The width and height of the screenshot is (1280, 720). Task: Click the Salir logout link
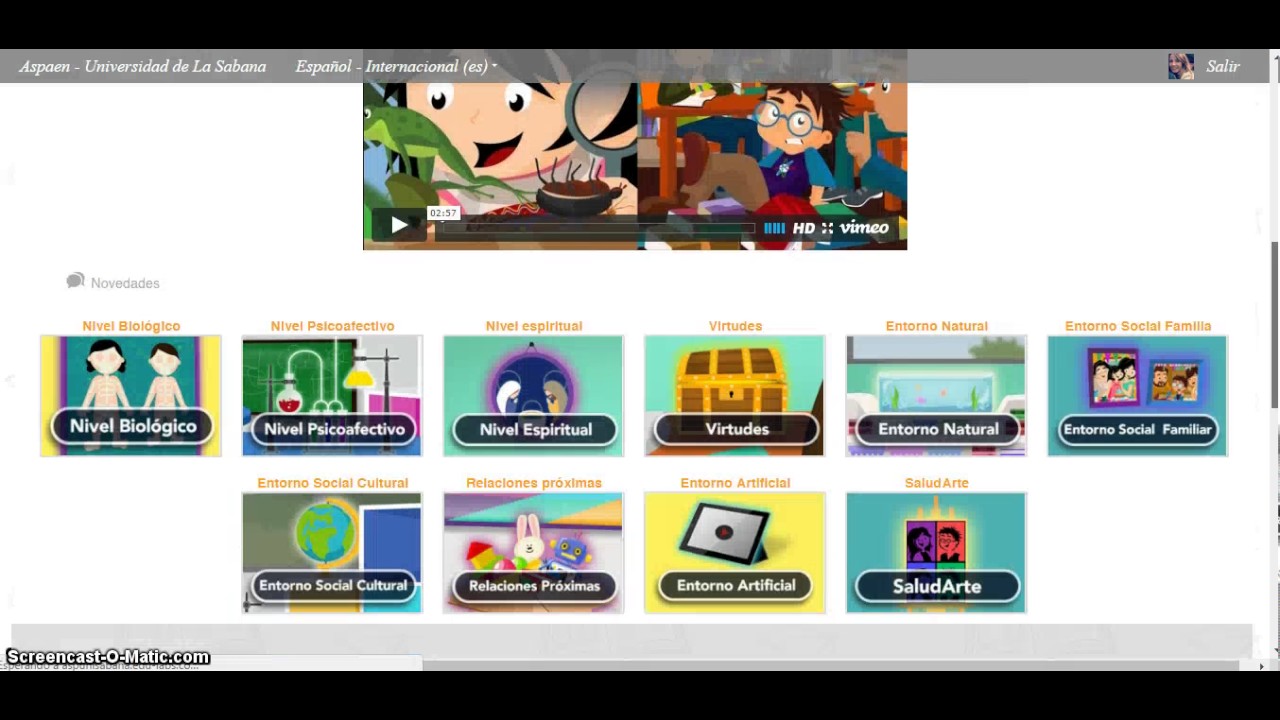coord(1223,67)
